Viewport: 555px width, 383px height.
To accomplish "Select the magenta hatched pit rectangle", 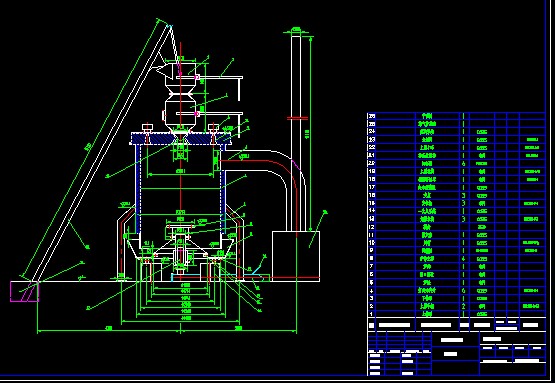I will 24,292.
